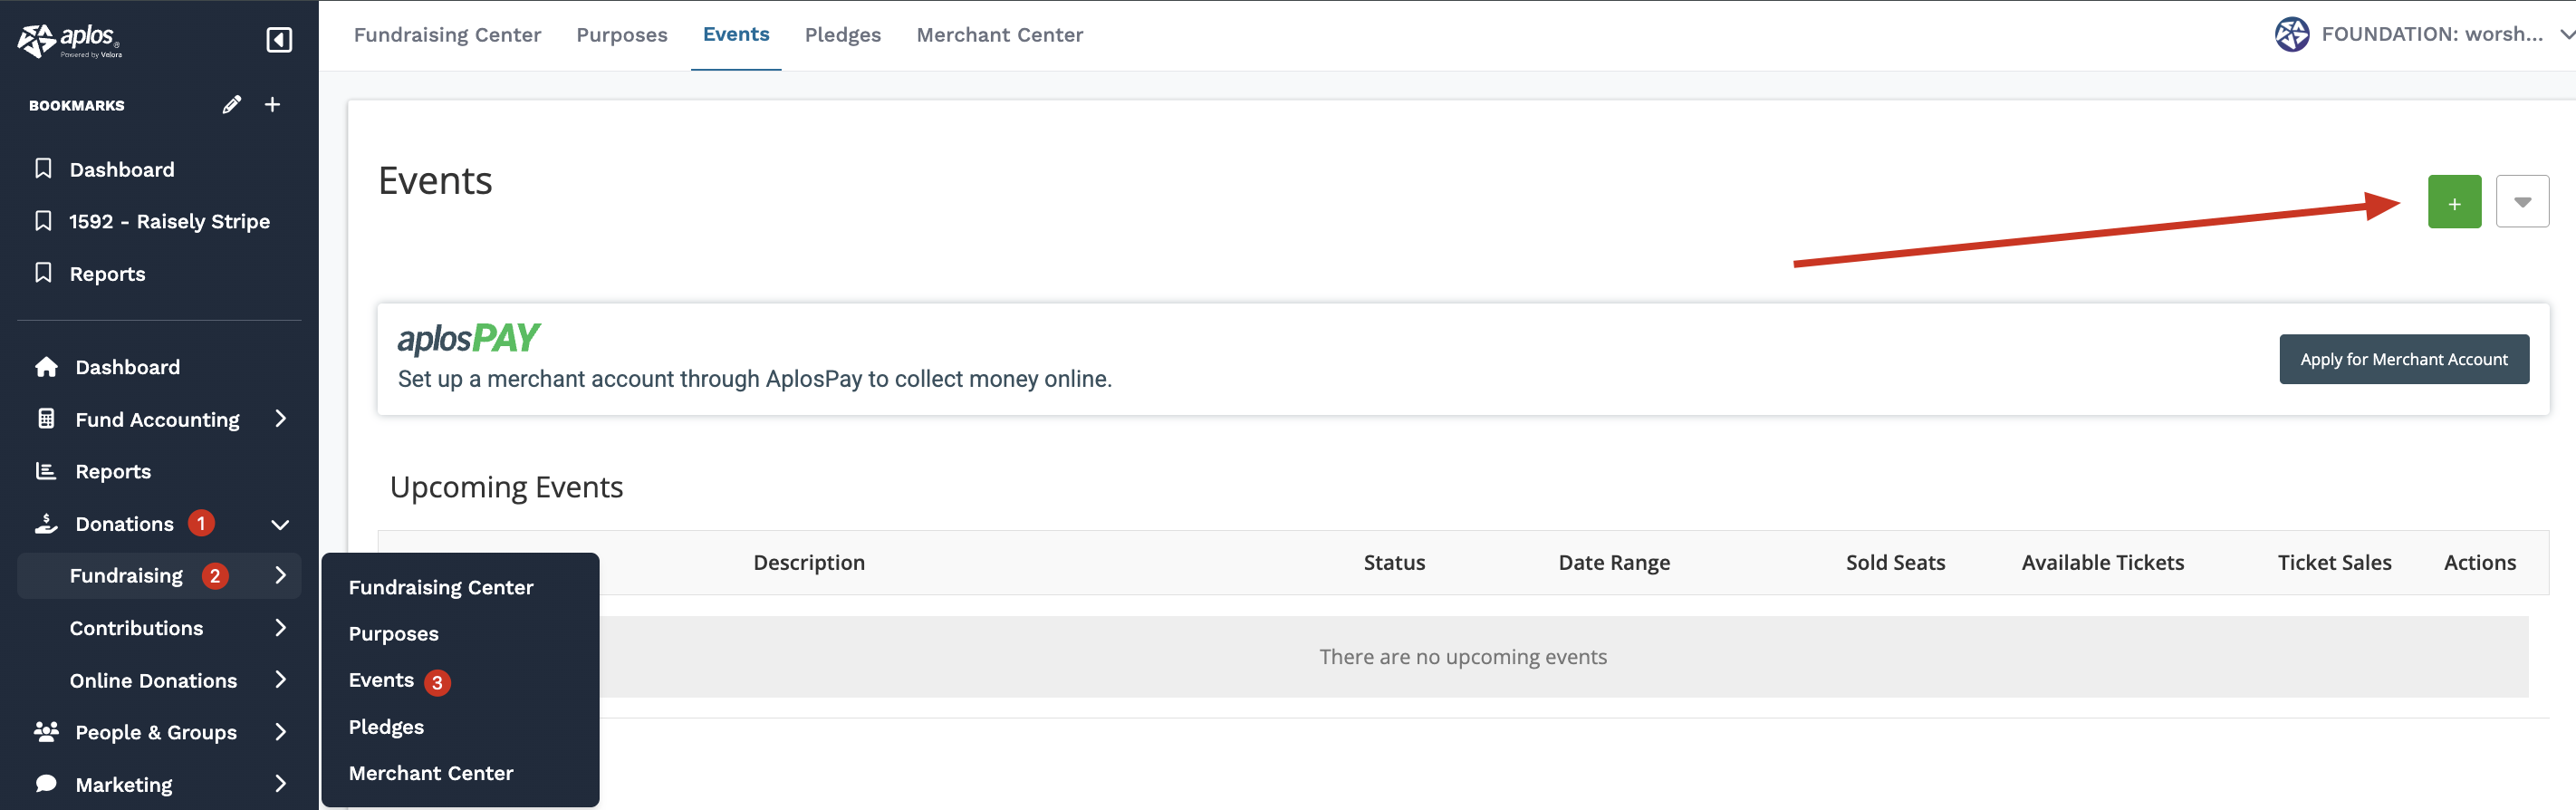2576x810 pixels.
Task: Open the 1592 - Raisely Stripe bookmark
Action: (x=168, y=221)
